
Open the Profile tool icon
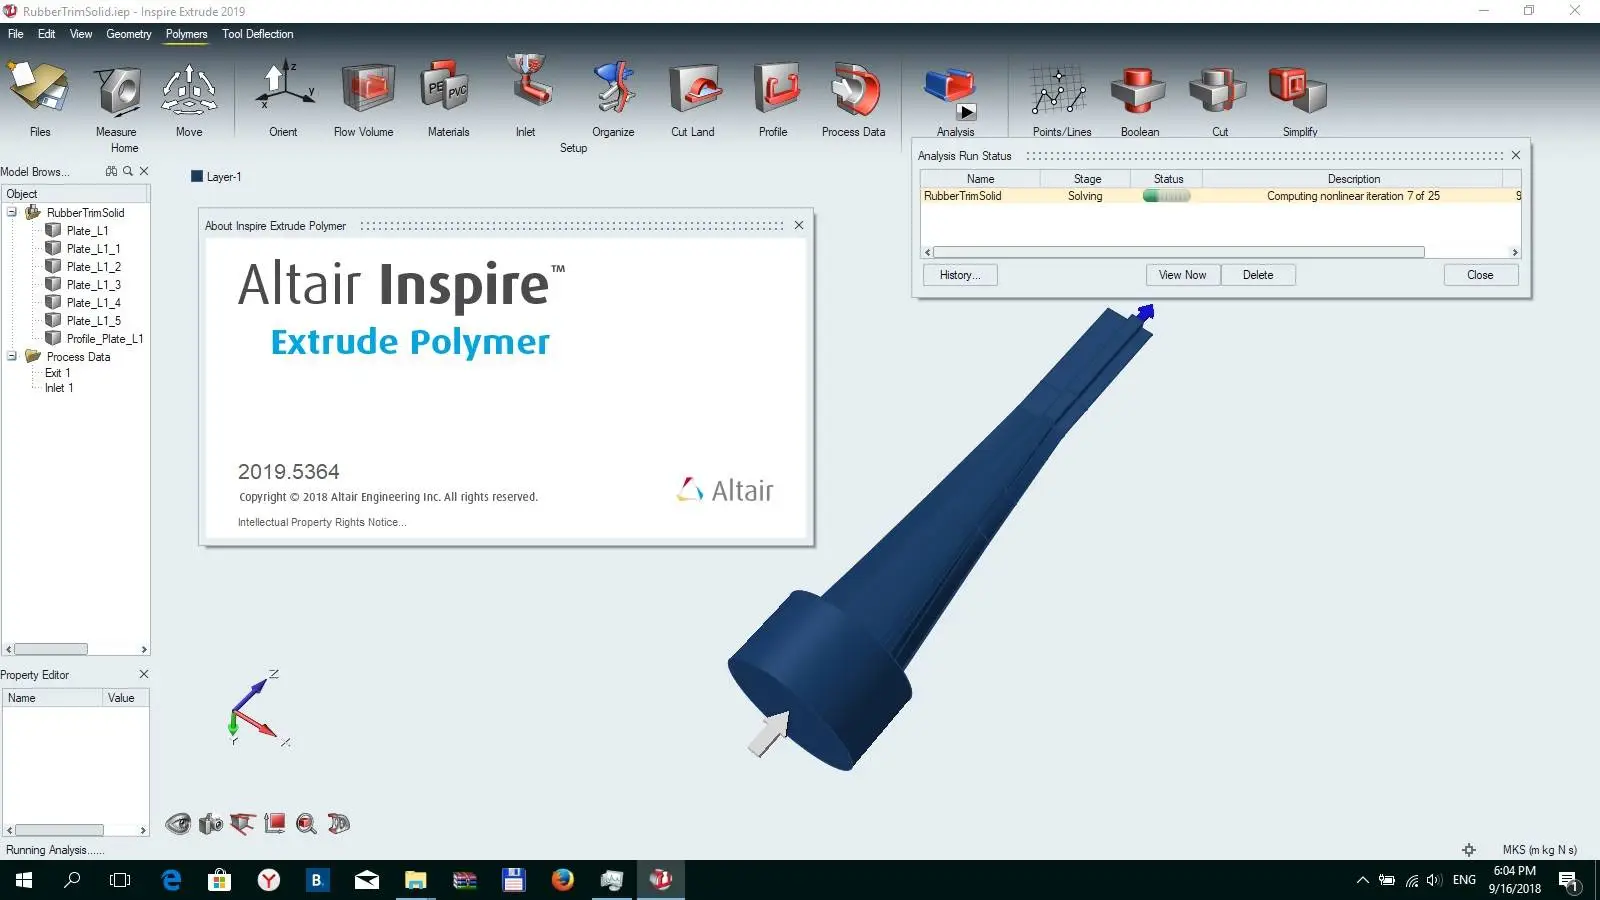775,88
